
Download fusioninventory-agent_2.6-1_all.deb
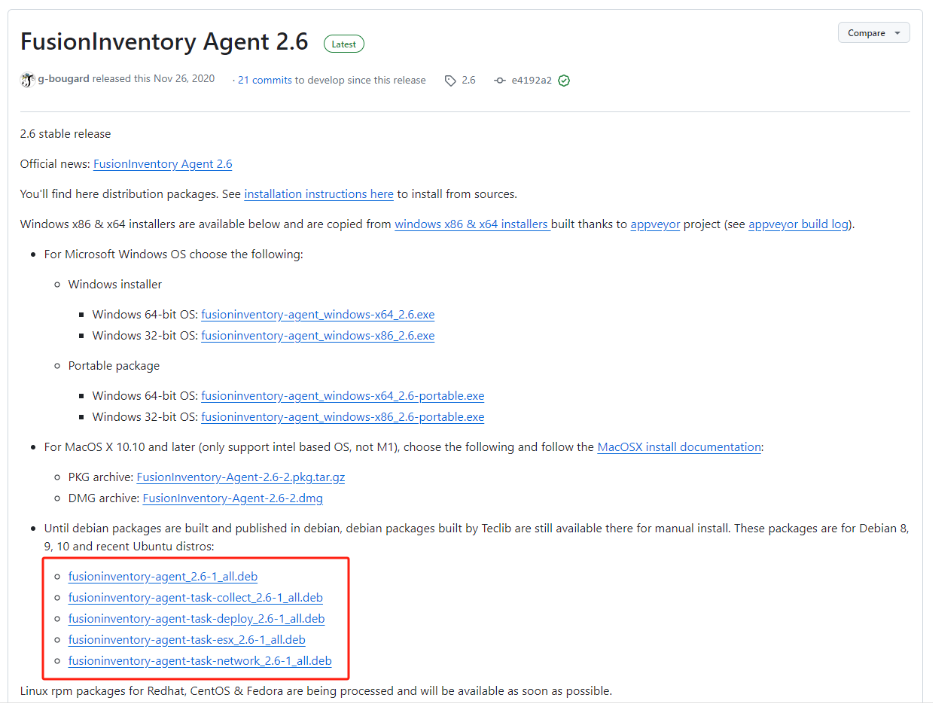coord(163,577)
